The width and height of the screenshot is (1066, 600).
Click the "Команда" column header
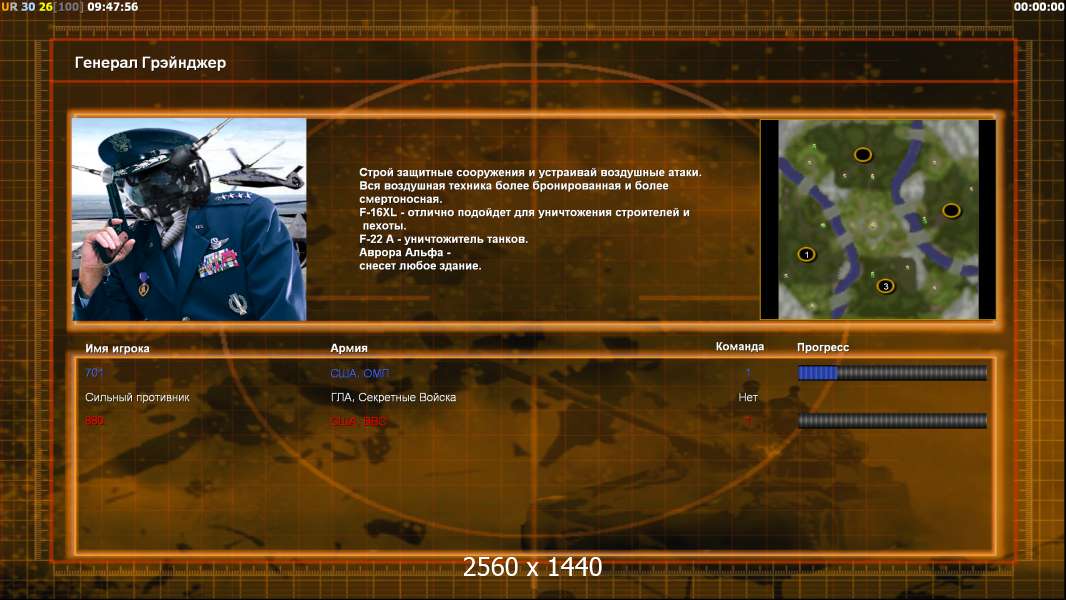coord(740,347)
